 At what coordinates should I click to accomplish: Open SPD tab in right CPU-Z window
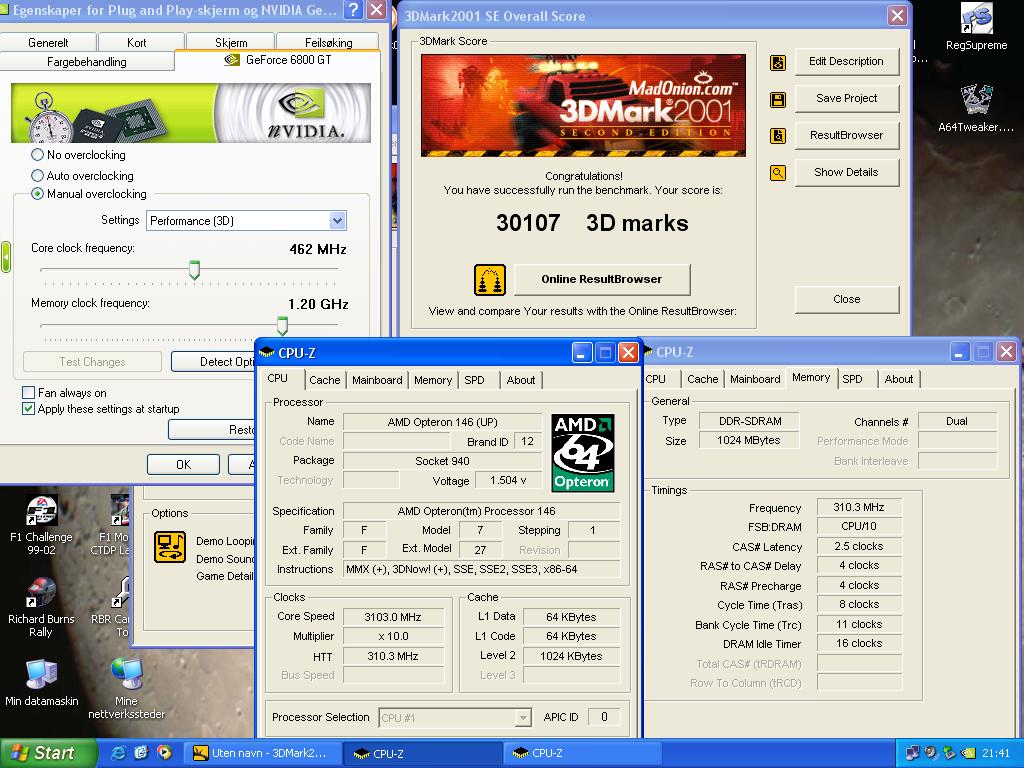click(852, 379)
